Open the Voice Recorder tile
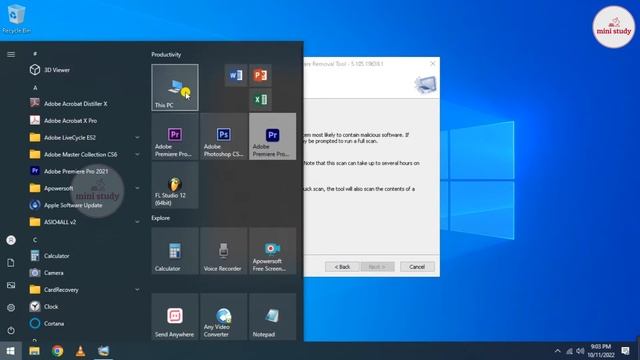640x360 pixels. [x=224, y=251]
